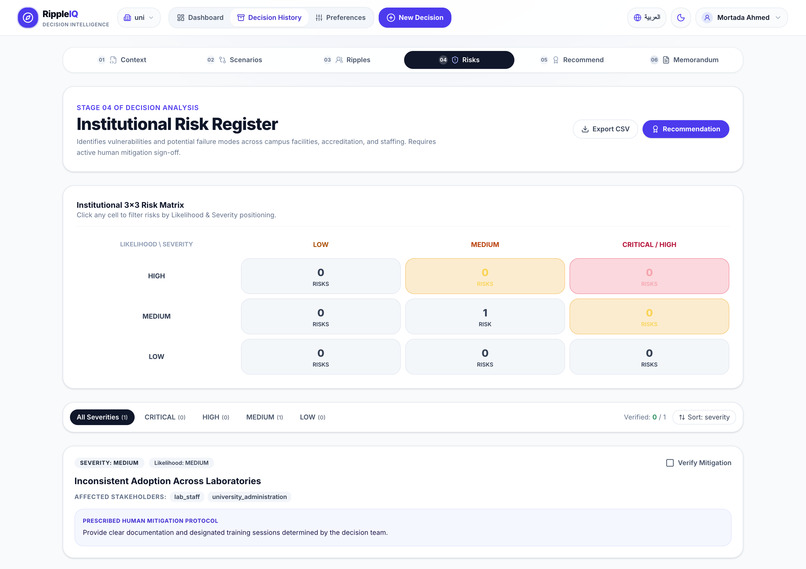Viewport: 806px width, 569px height.
Task: Click the Prescribed Human Mitigation Protocol heading
Action: 150,521
